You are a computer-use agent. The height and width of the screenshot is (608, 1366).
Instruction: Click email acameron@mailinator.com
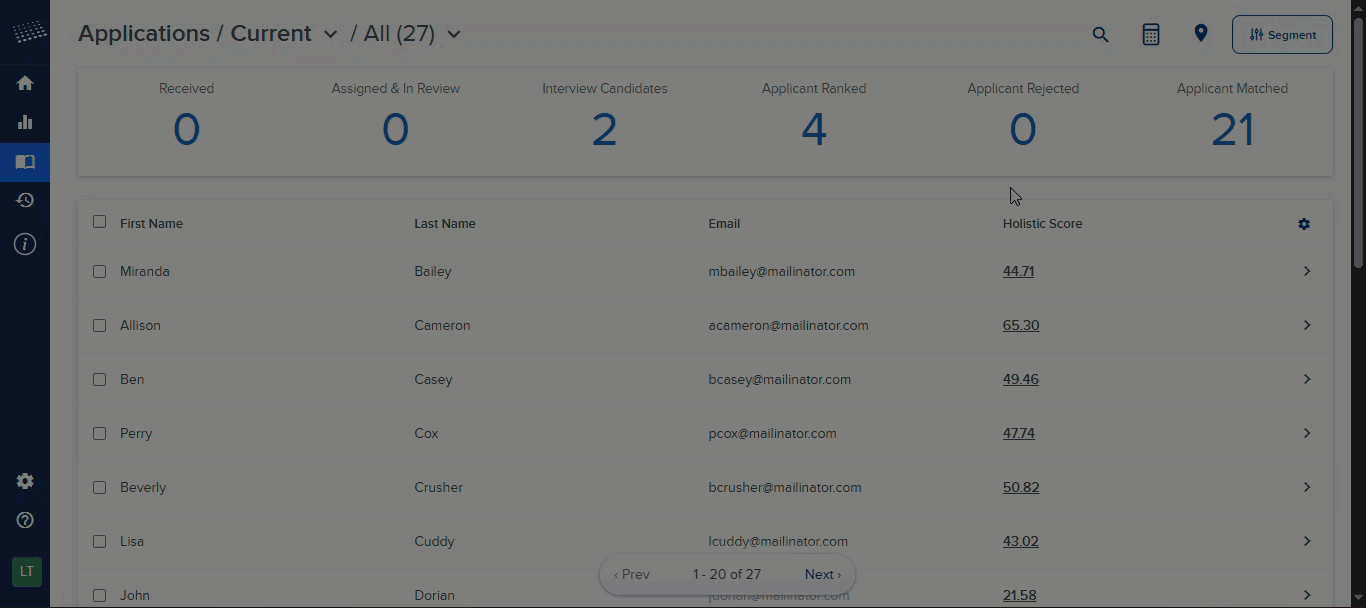pos(788,325)
